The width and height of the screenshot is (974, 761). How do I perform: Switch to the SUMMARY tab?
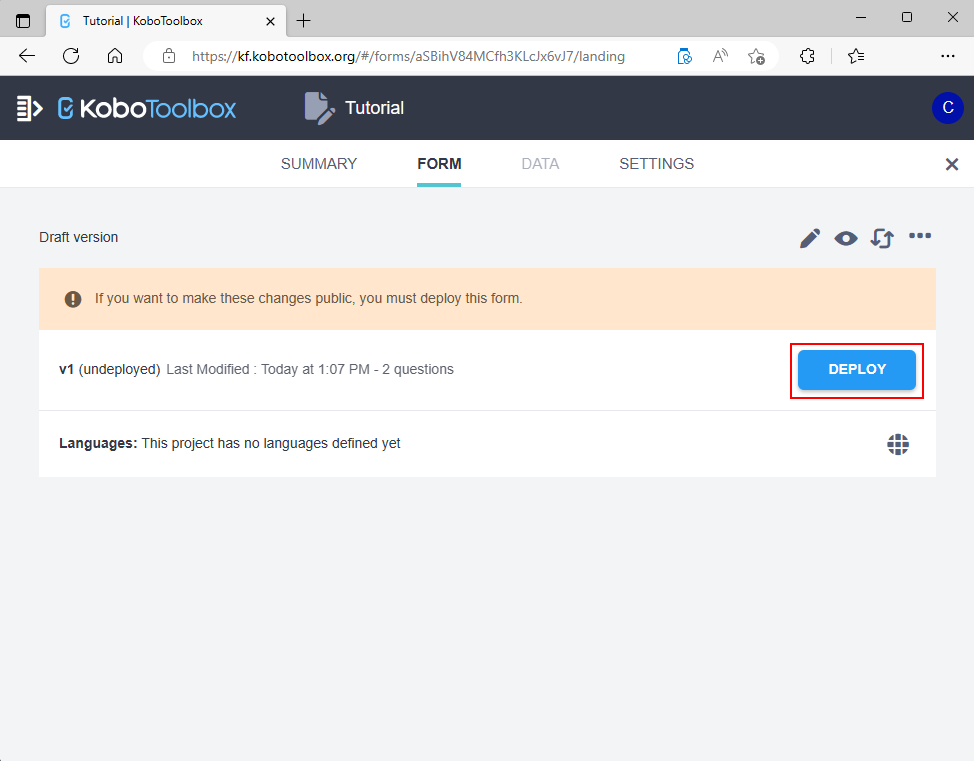coord(318,164)
